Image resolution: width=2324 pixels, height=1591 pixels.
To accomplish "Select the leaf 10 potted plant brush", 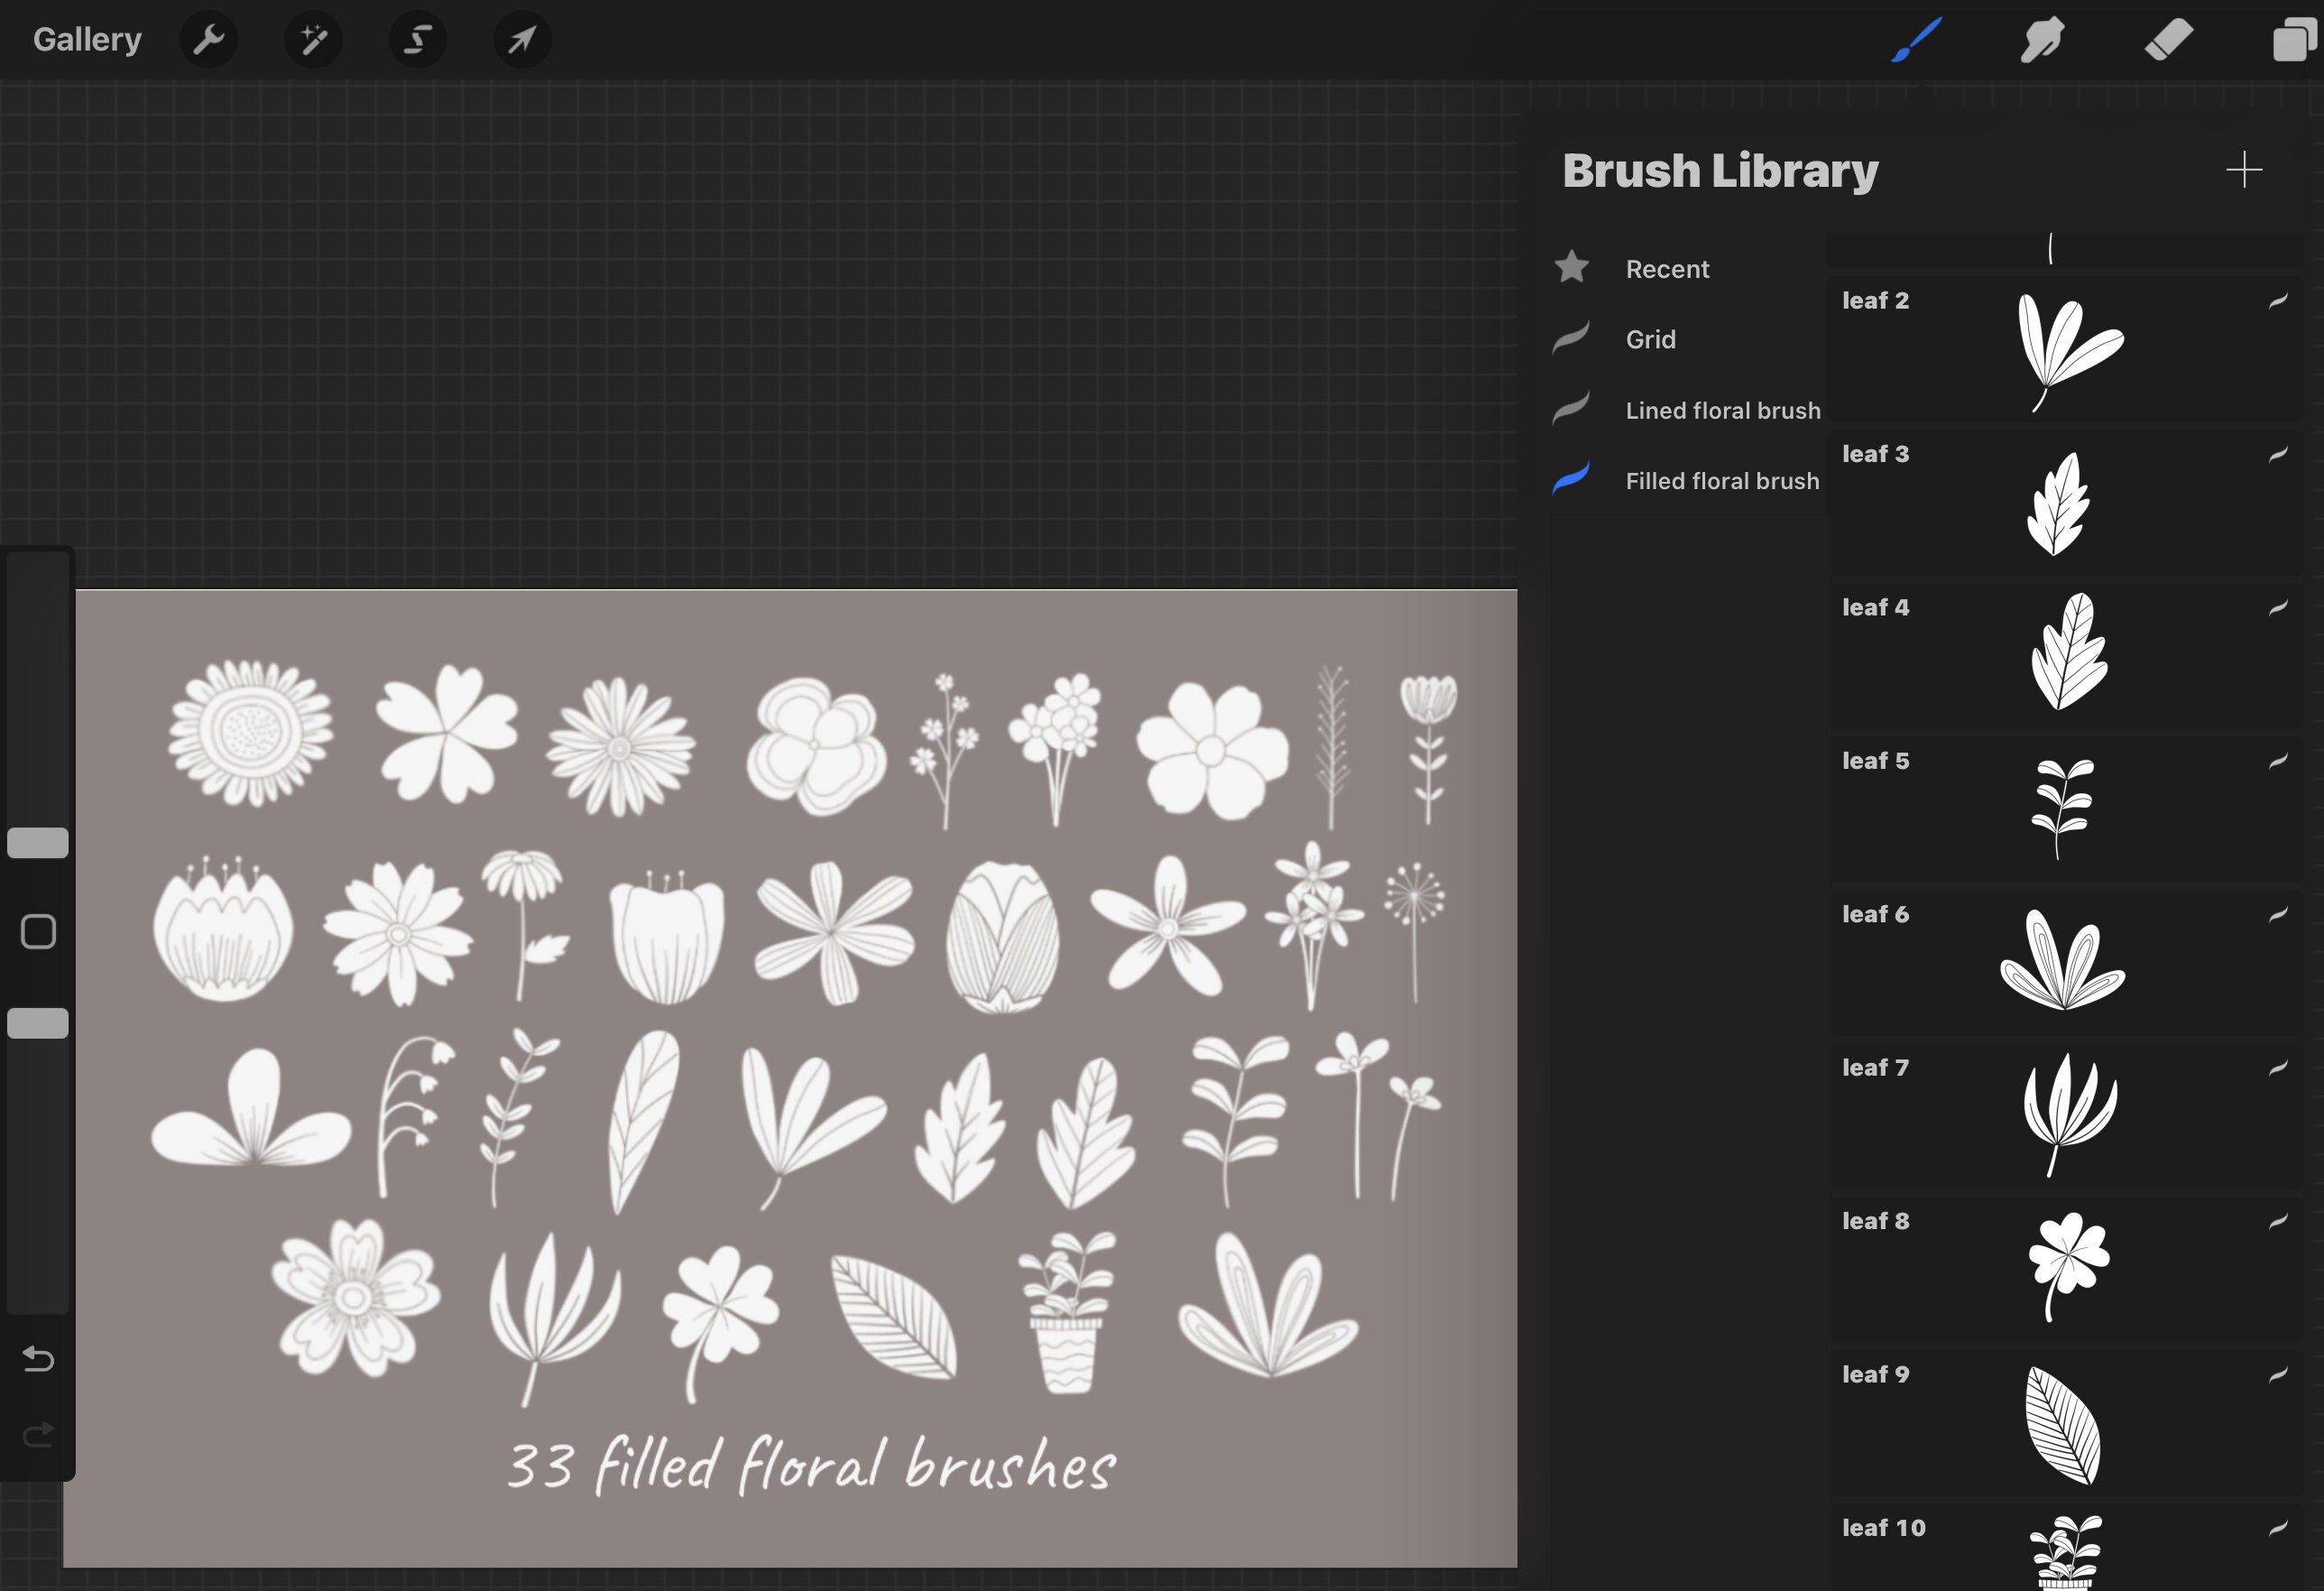I will (x=2066, y=1548).
